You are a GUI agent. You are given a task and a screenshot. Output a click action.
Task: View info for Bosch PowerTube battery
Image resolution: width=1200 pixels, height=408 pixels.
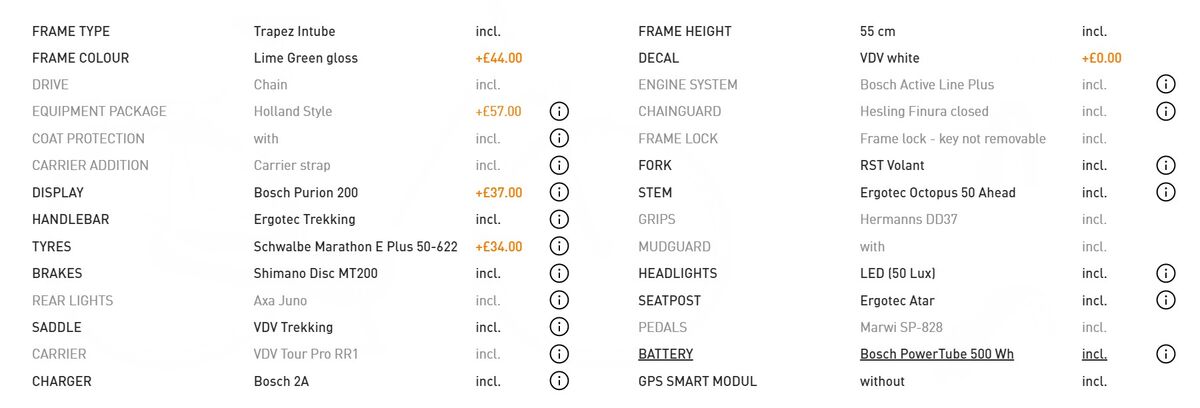click(x=1165, y=354)
